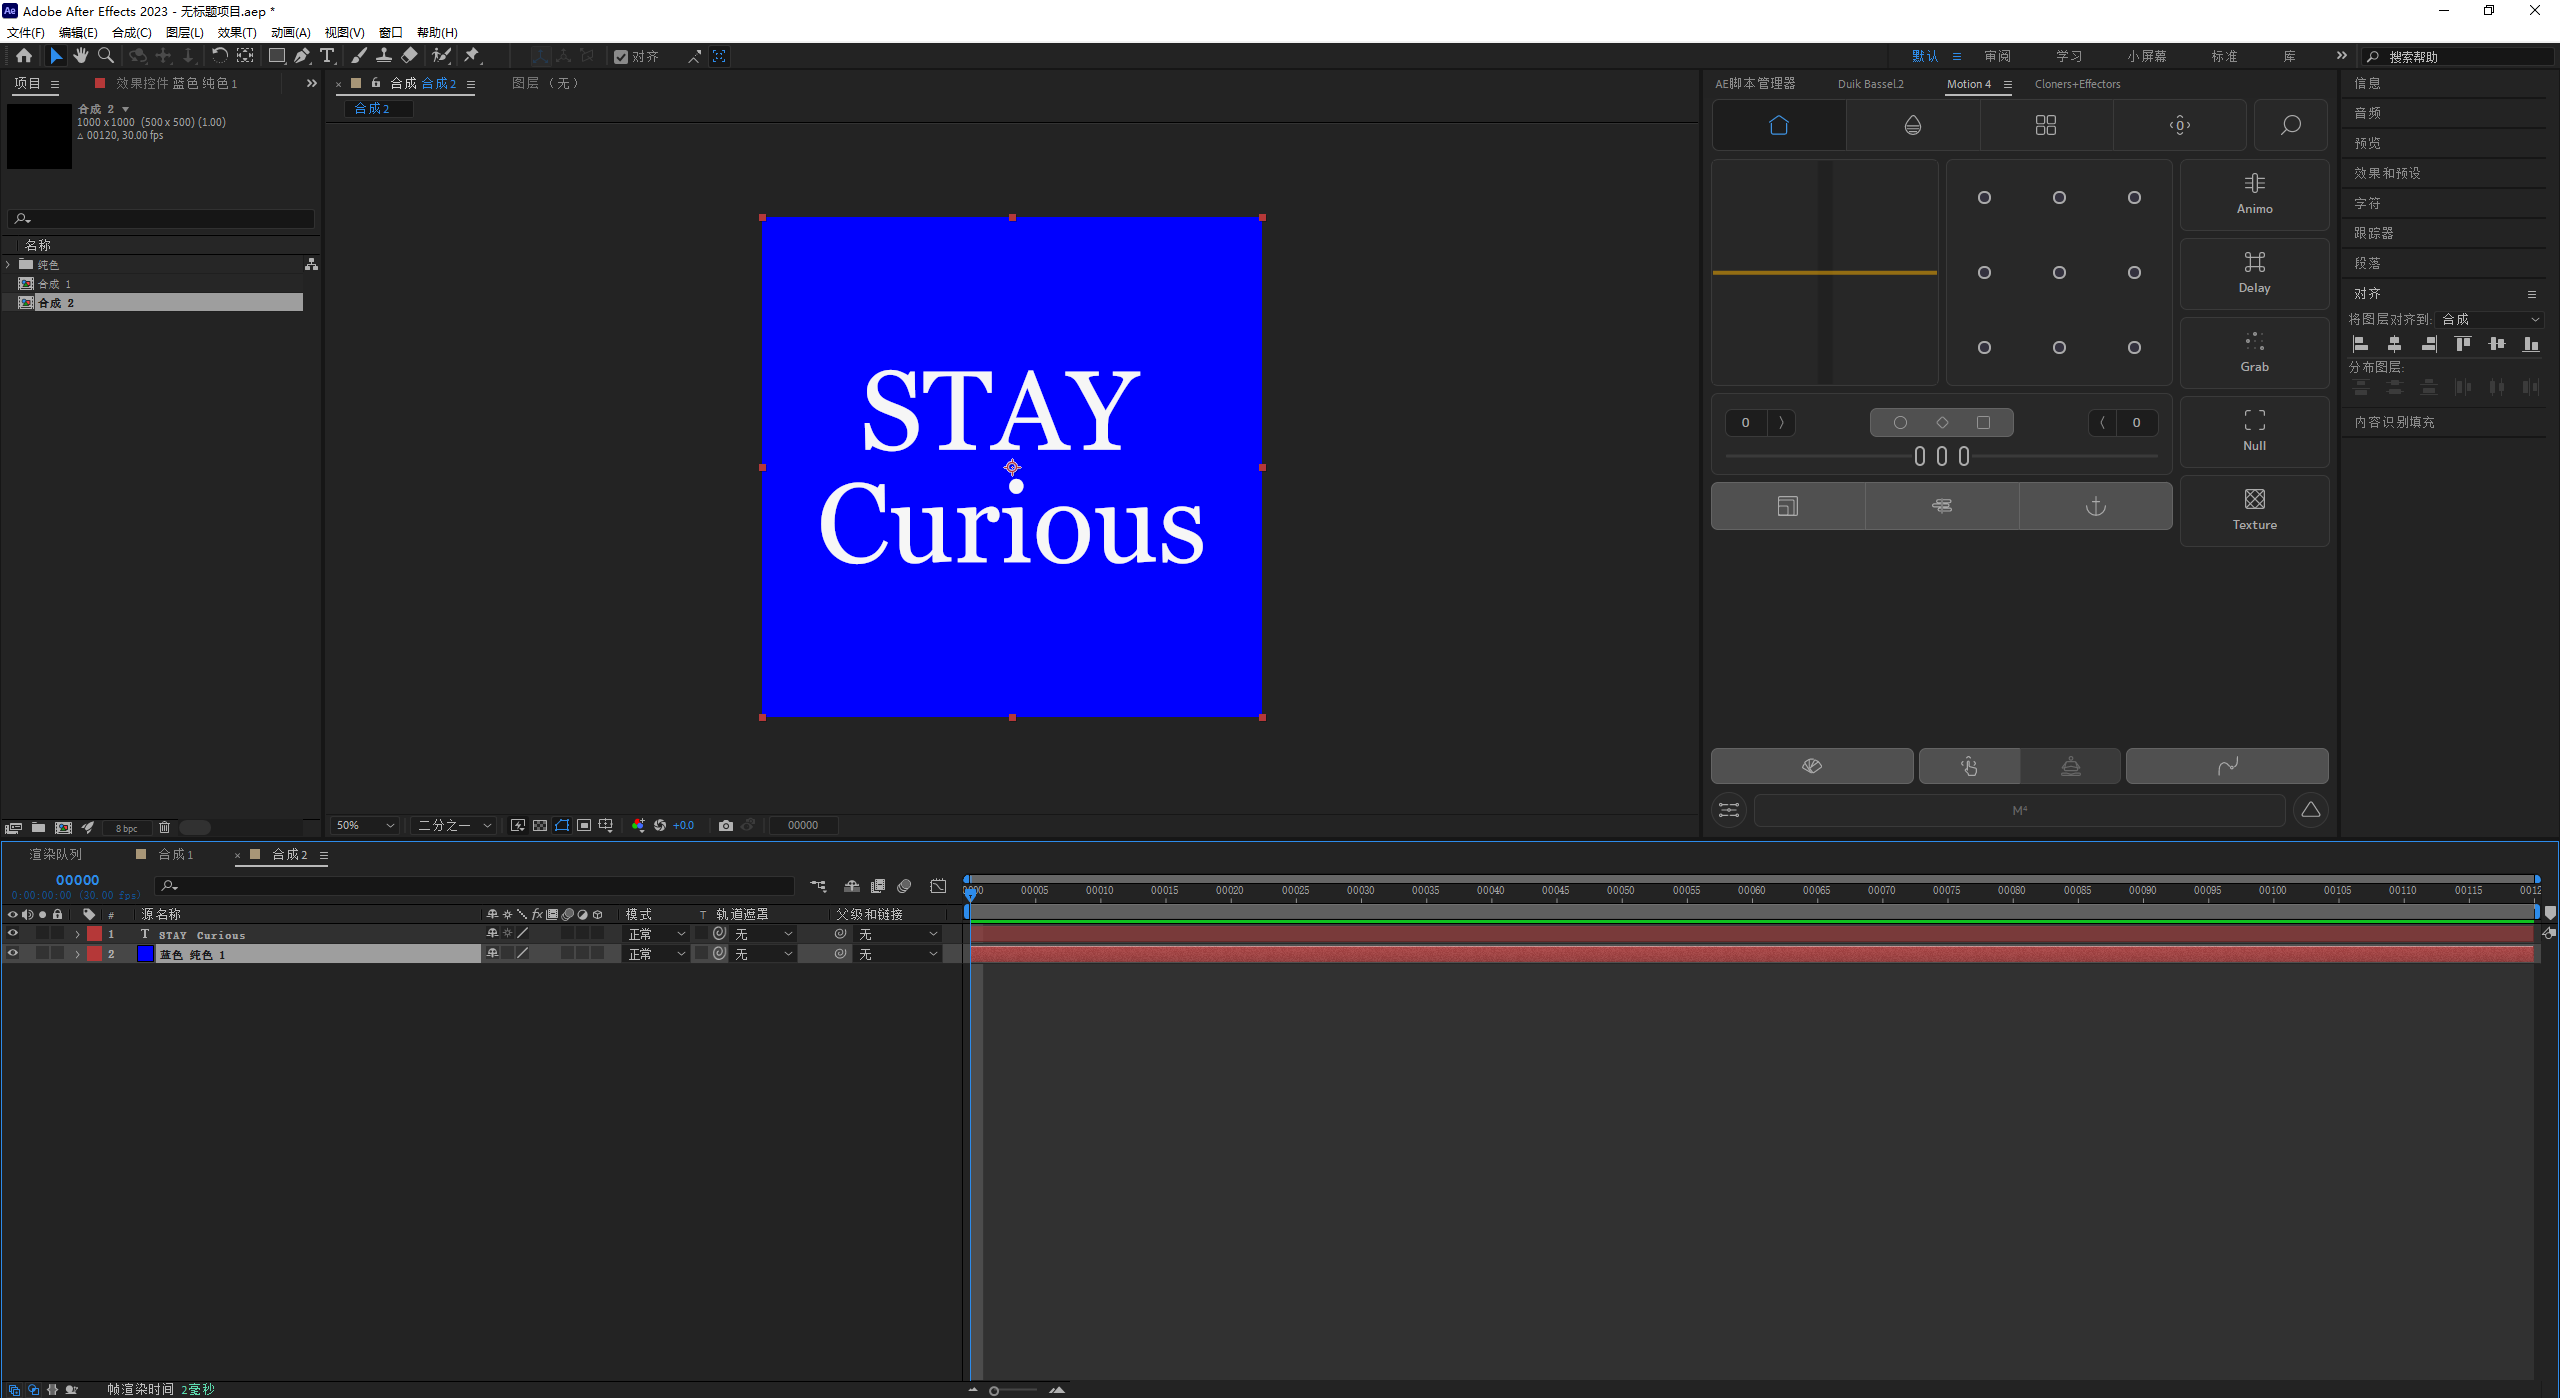Take snapshot with the camera icon
The height and width of the screenshot is (1398, 2560).
coord(726,825)
